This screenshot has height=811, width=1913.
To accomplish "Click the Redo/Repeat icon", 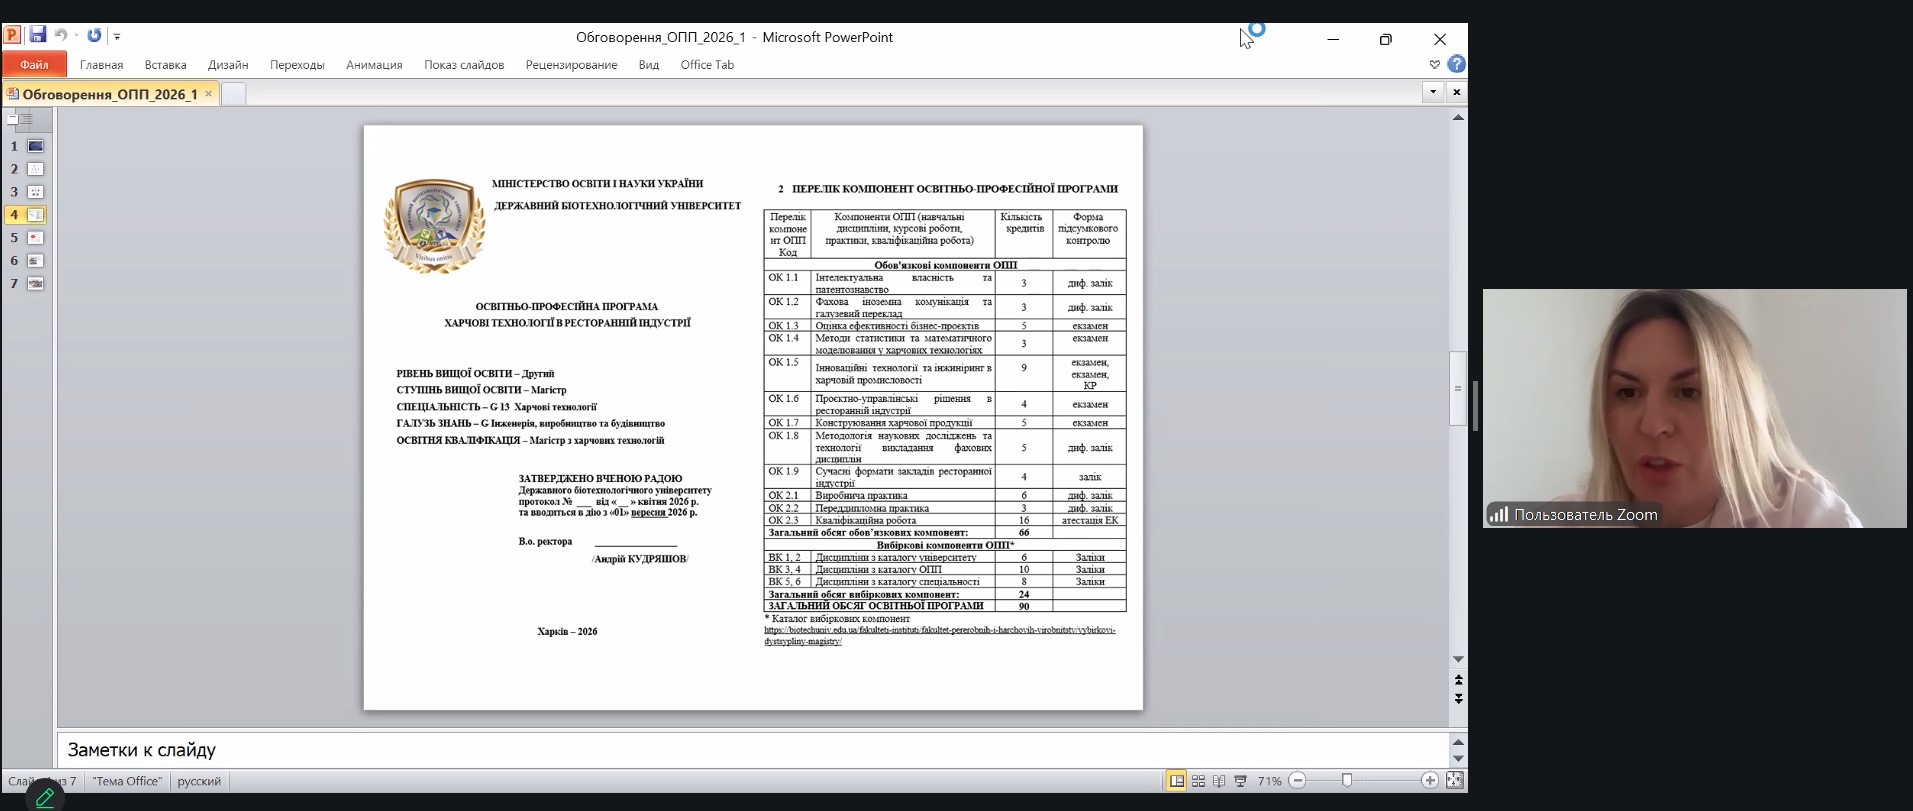I will tap(94, 35).
